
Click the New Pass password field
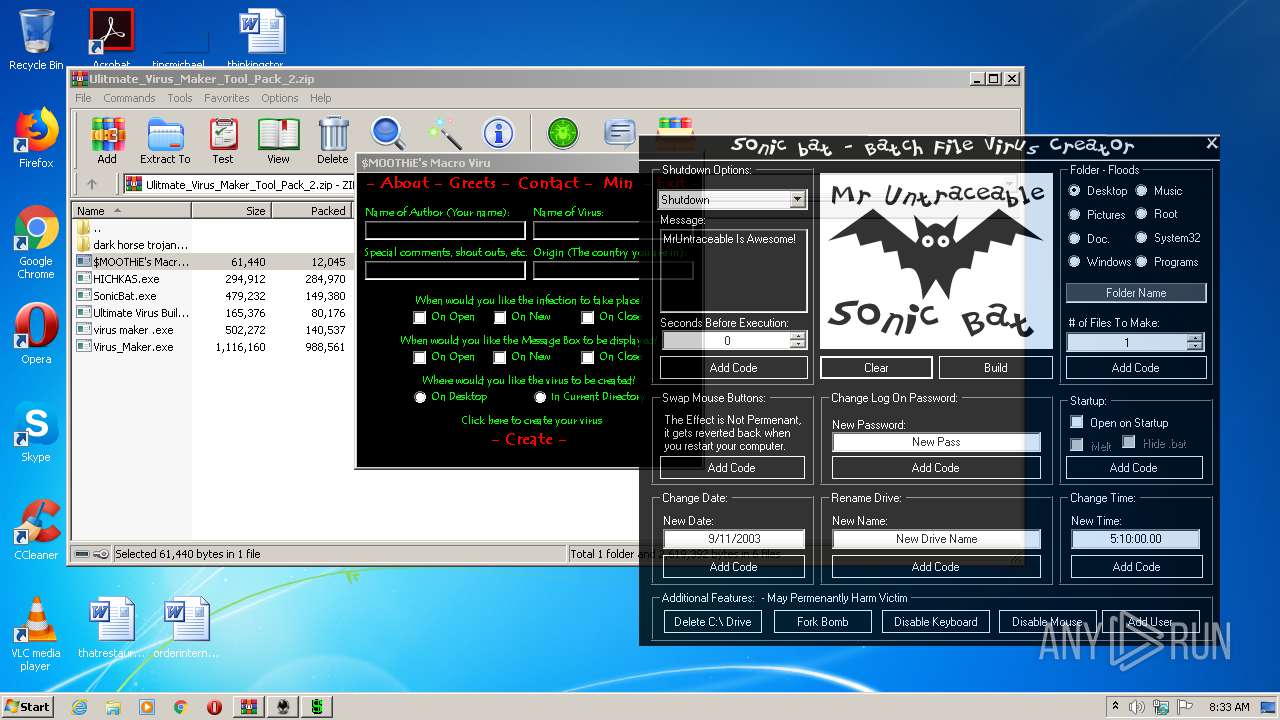point(936,442)
